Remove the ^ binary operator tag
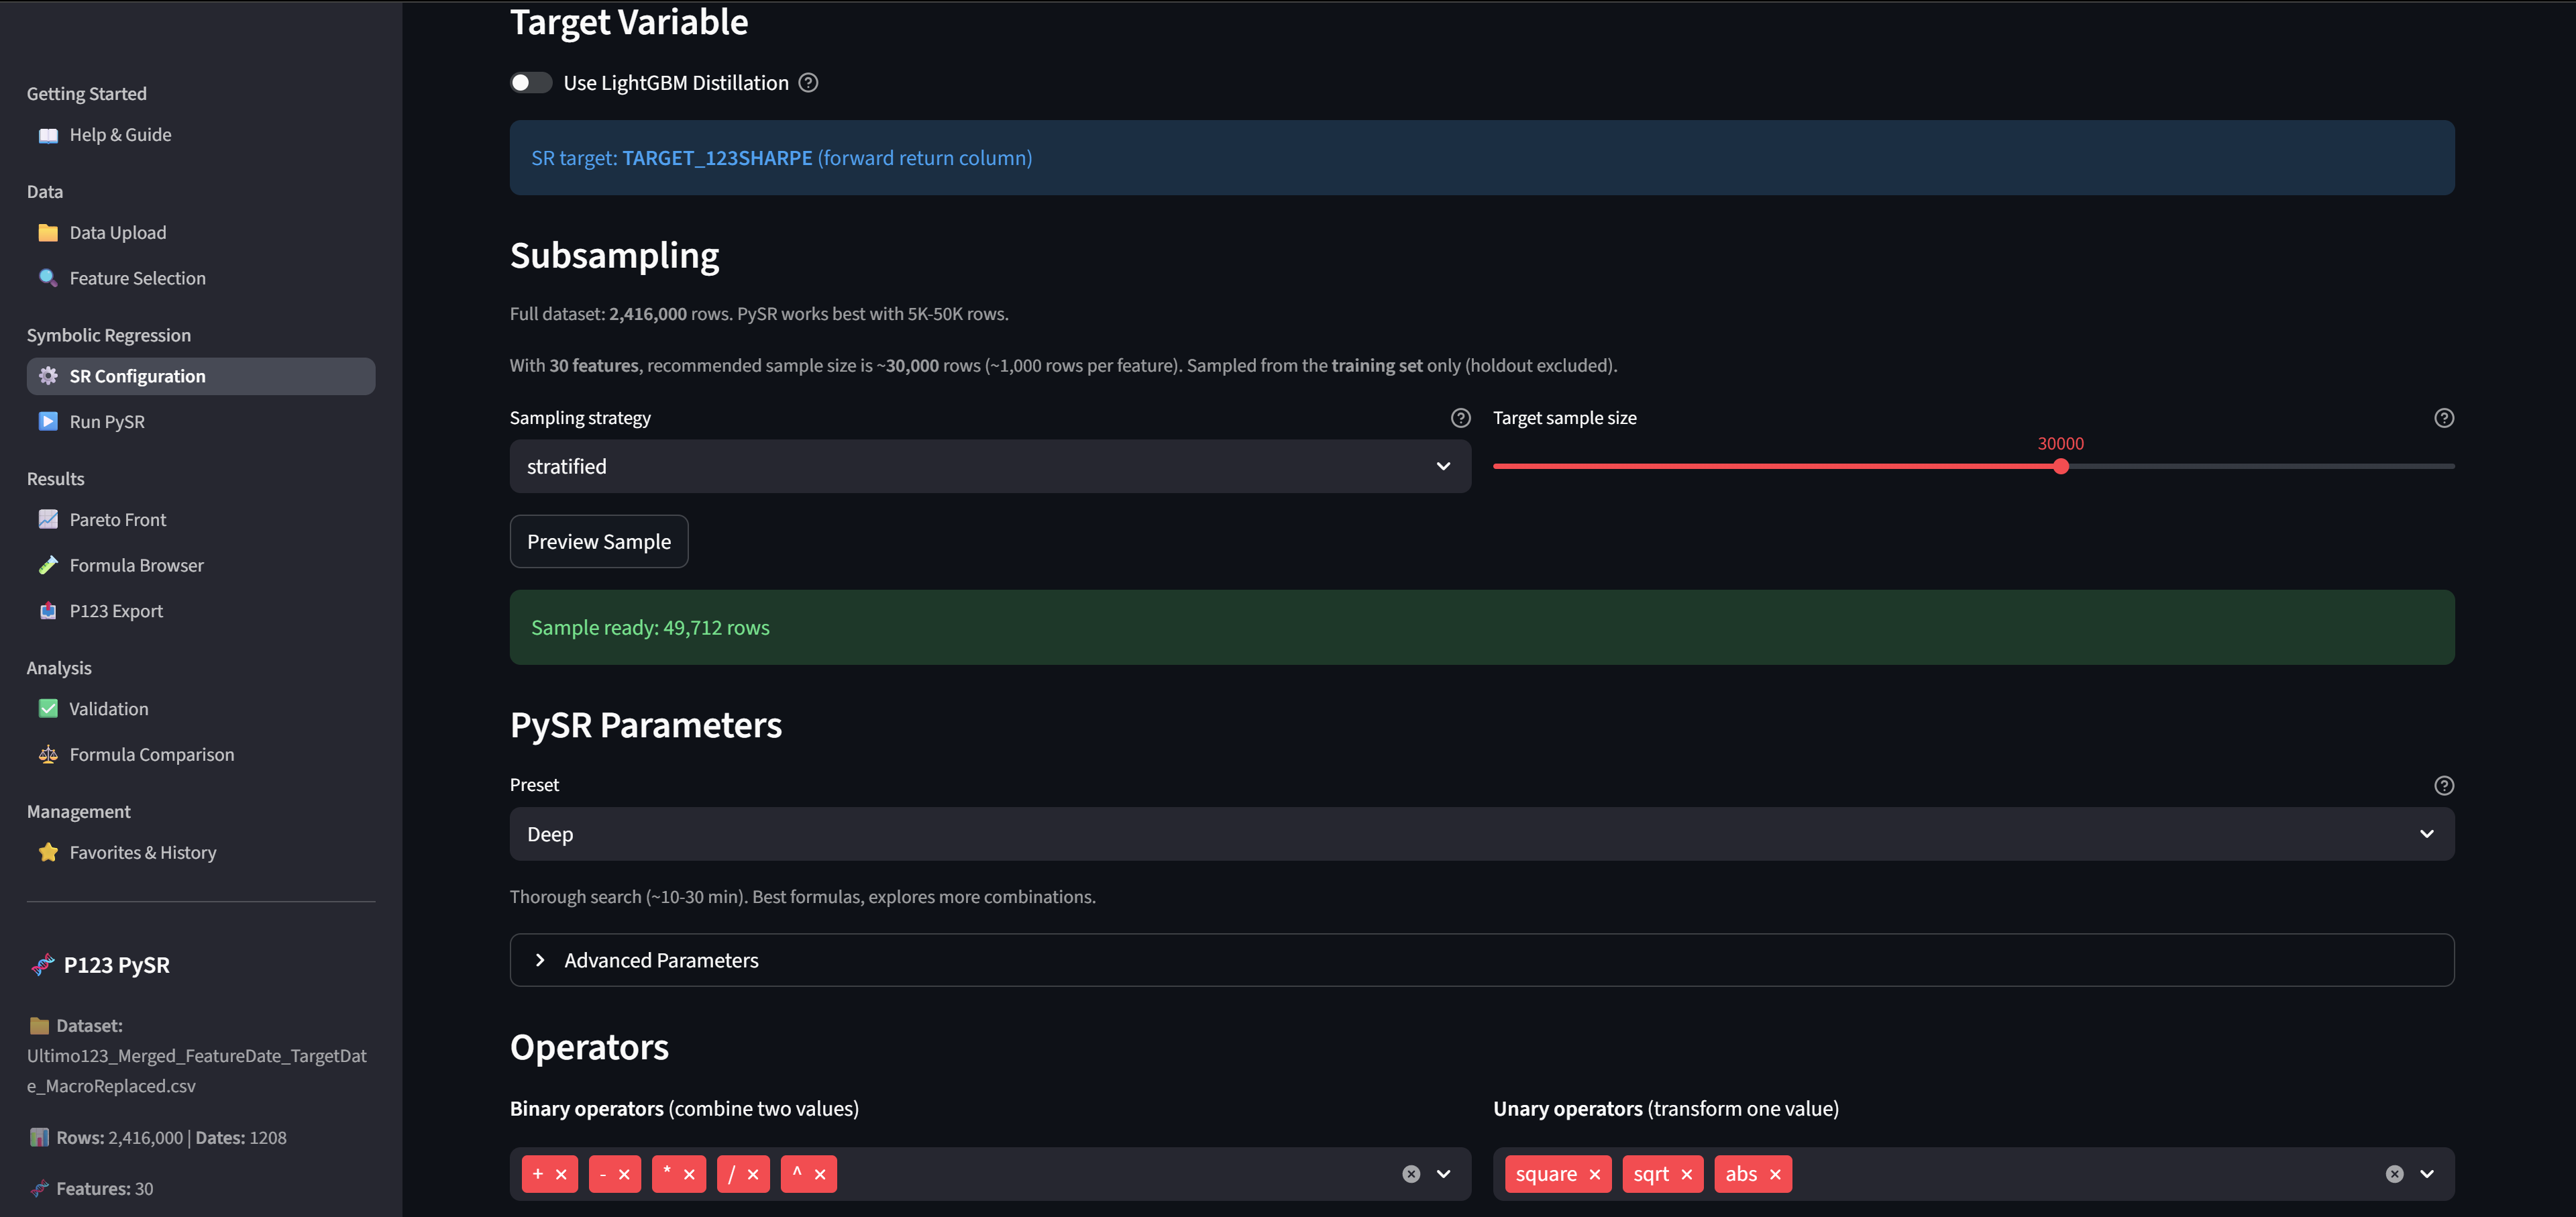 click(x=820, y=1174)
